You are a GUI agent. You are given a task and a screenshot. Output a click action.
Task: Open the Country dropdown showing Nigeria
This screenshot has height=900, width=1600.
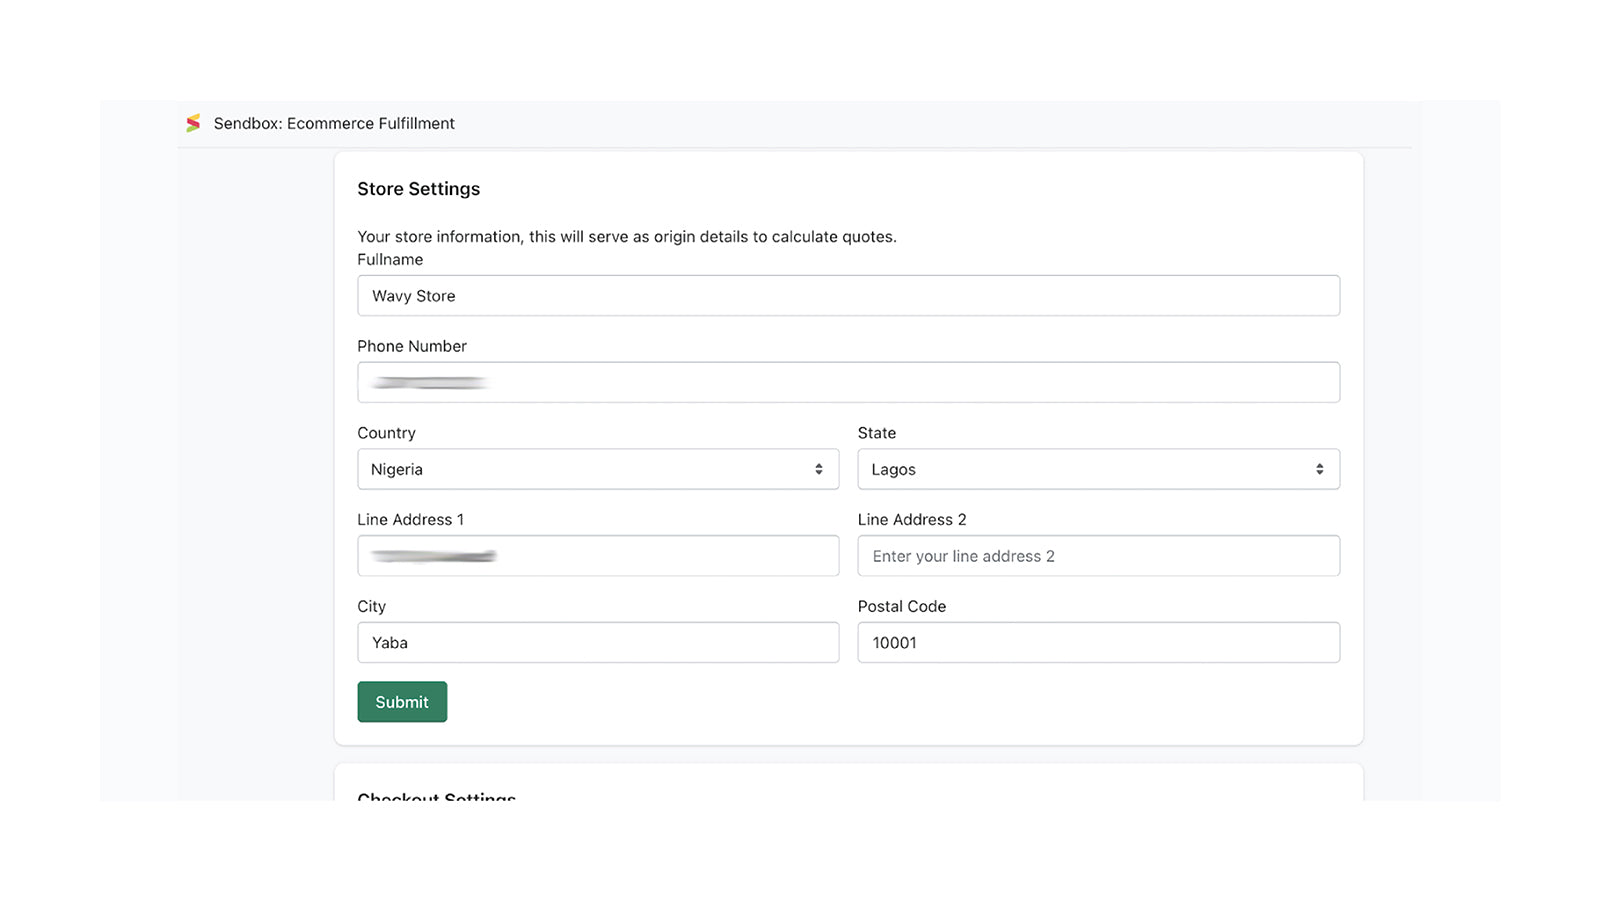pos(598,469)
